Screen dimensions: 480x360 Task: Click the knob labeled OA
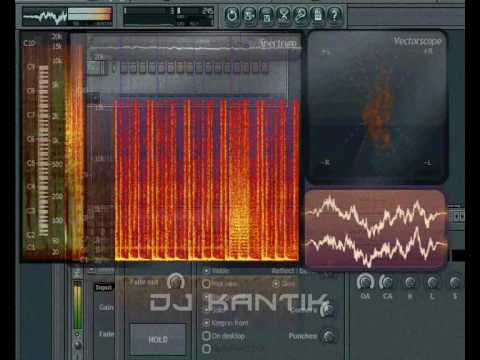pyautogui.click(x=365, y=282)
